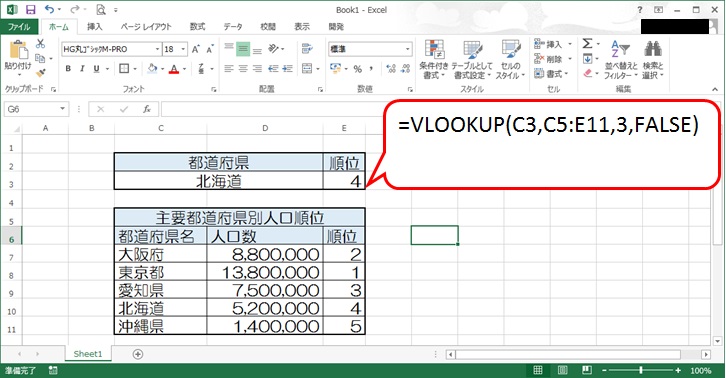Collapse the ribbon with the chevron
Viewport: 726px width, 378px height.
(x=715, y=89)
